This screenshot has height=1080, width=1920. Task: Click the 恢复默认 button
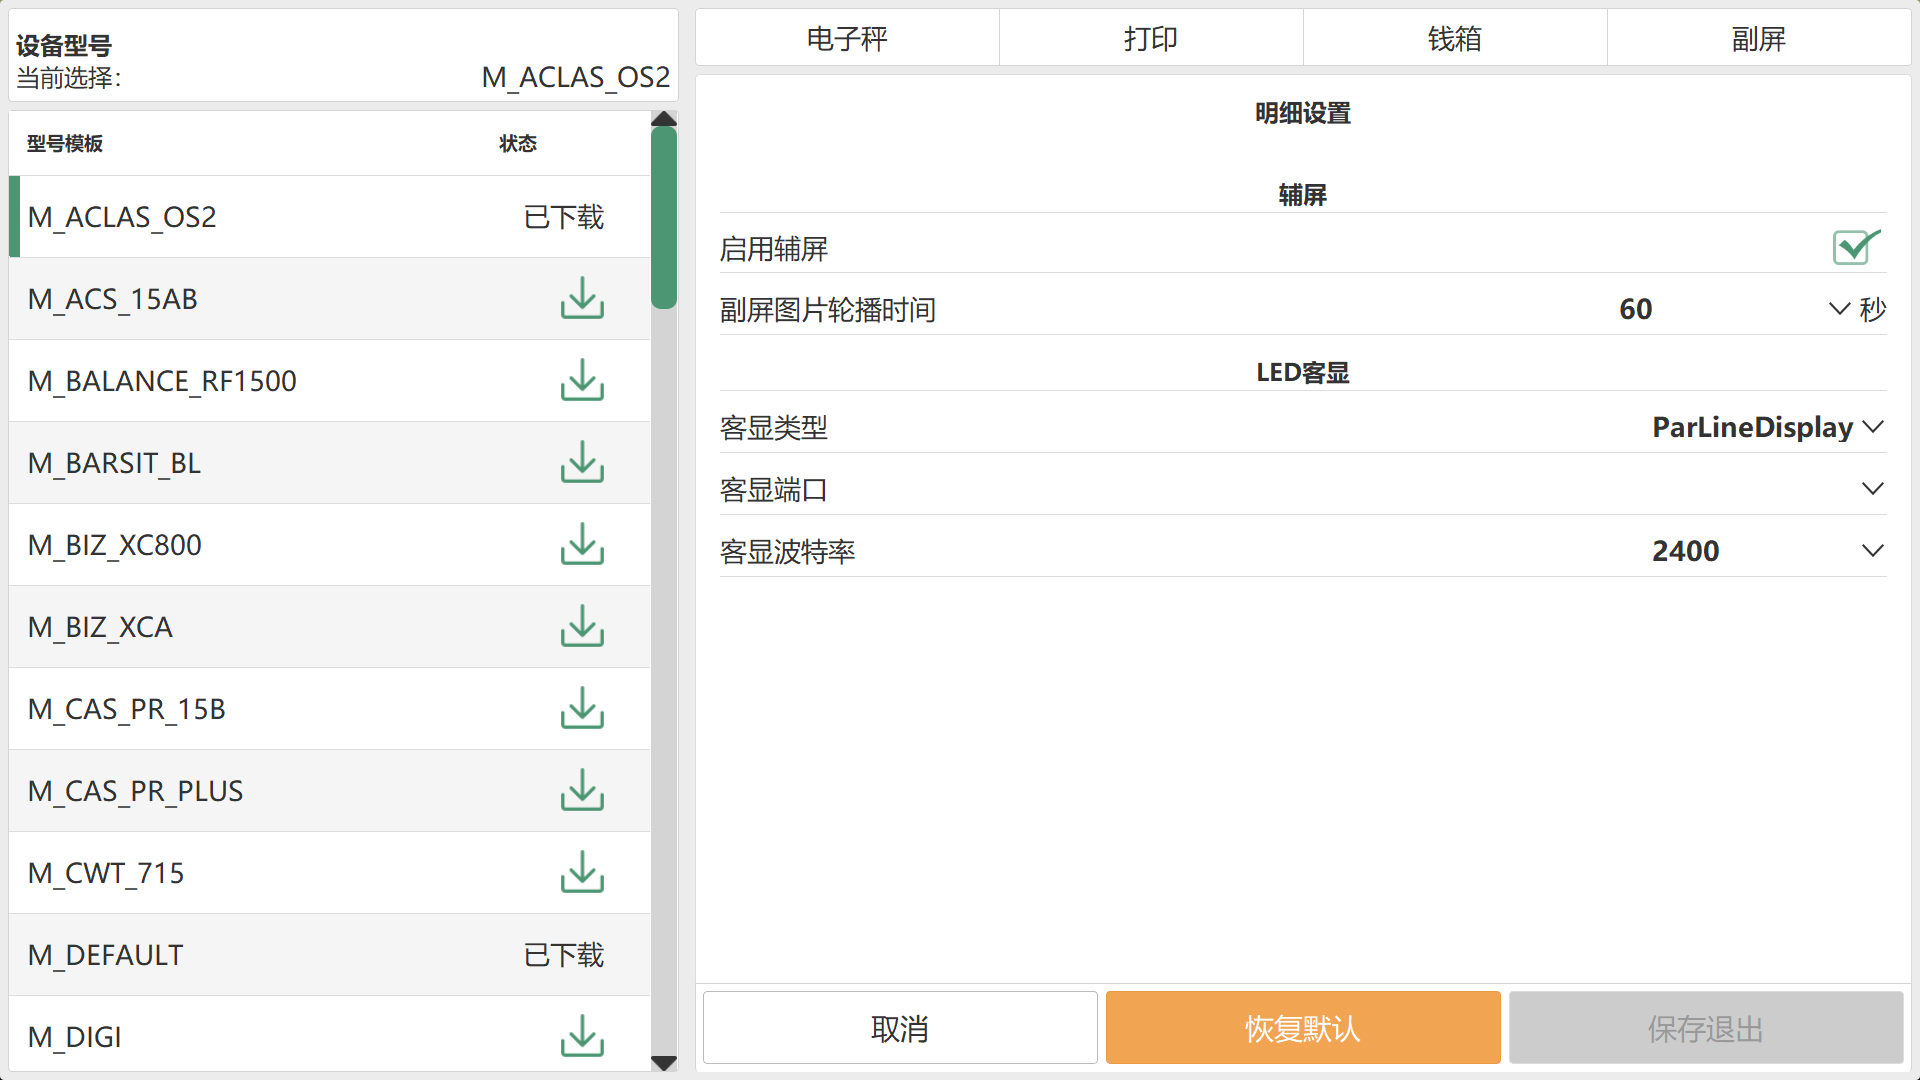pyautogui.click(x=1303, y=1028)
